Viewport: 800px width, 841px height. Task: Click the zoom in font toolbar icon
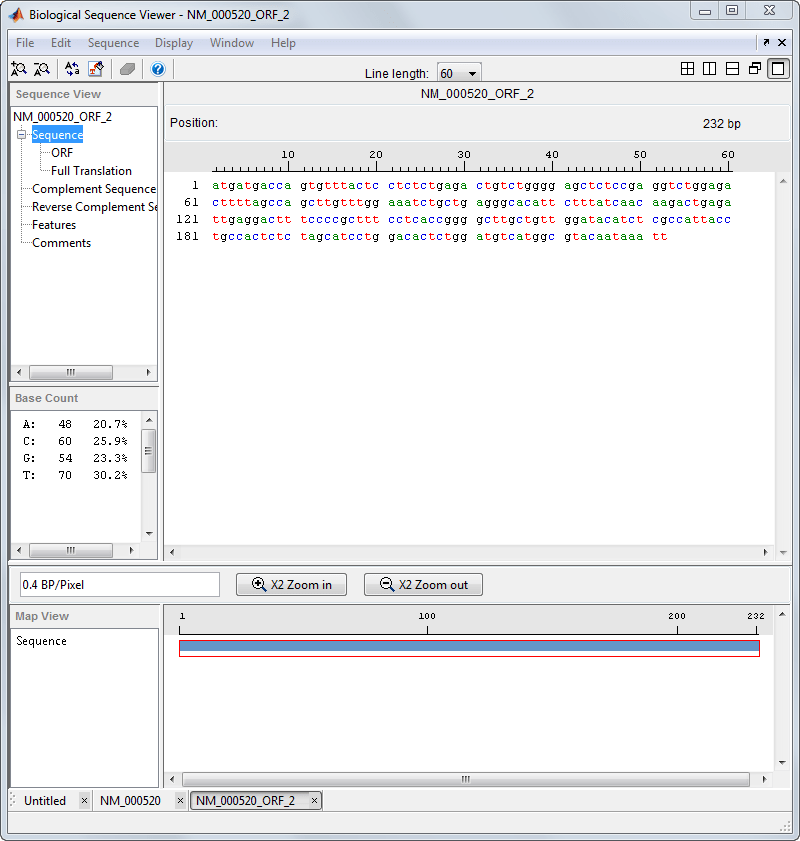(x=19, y=69)
